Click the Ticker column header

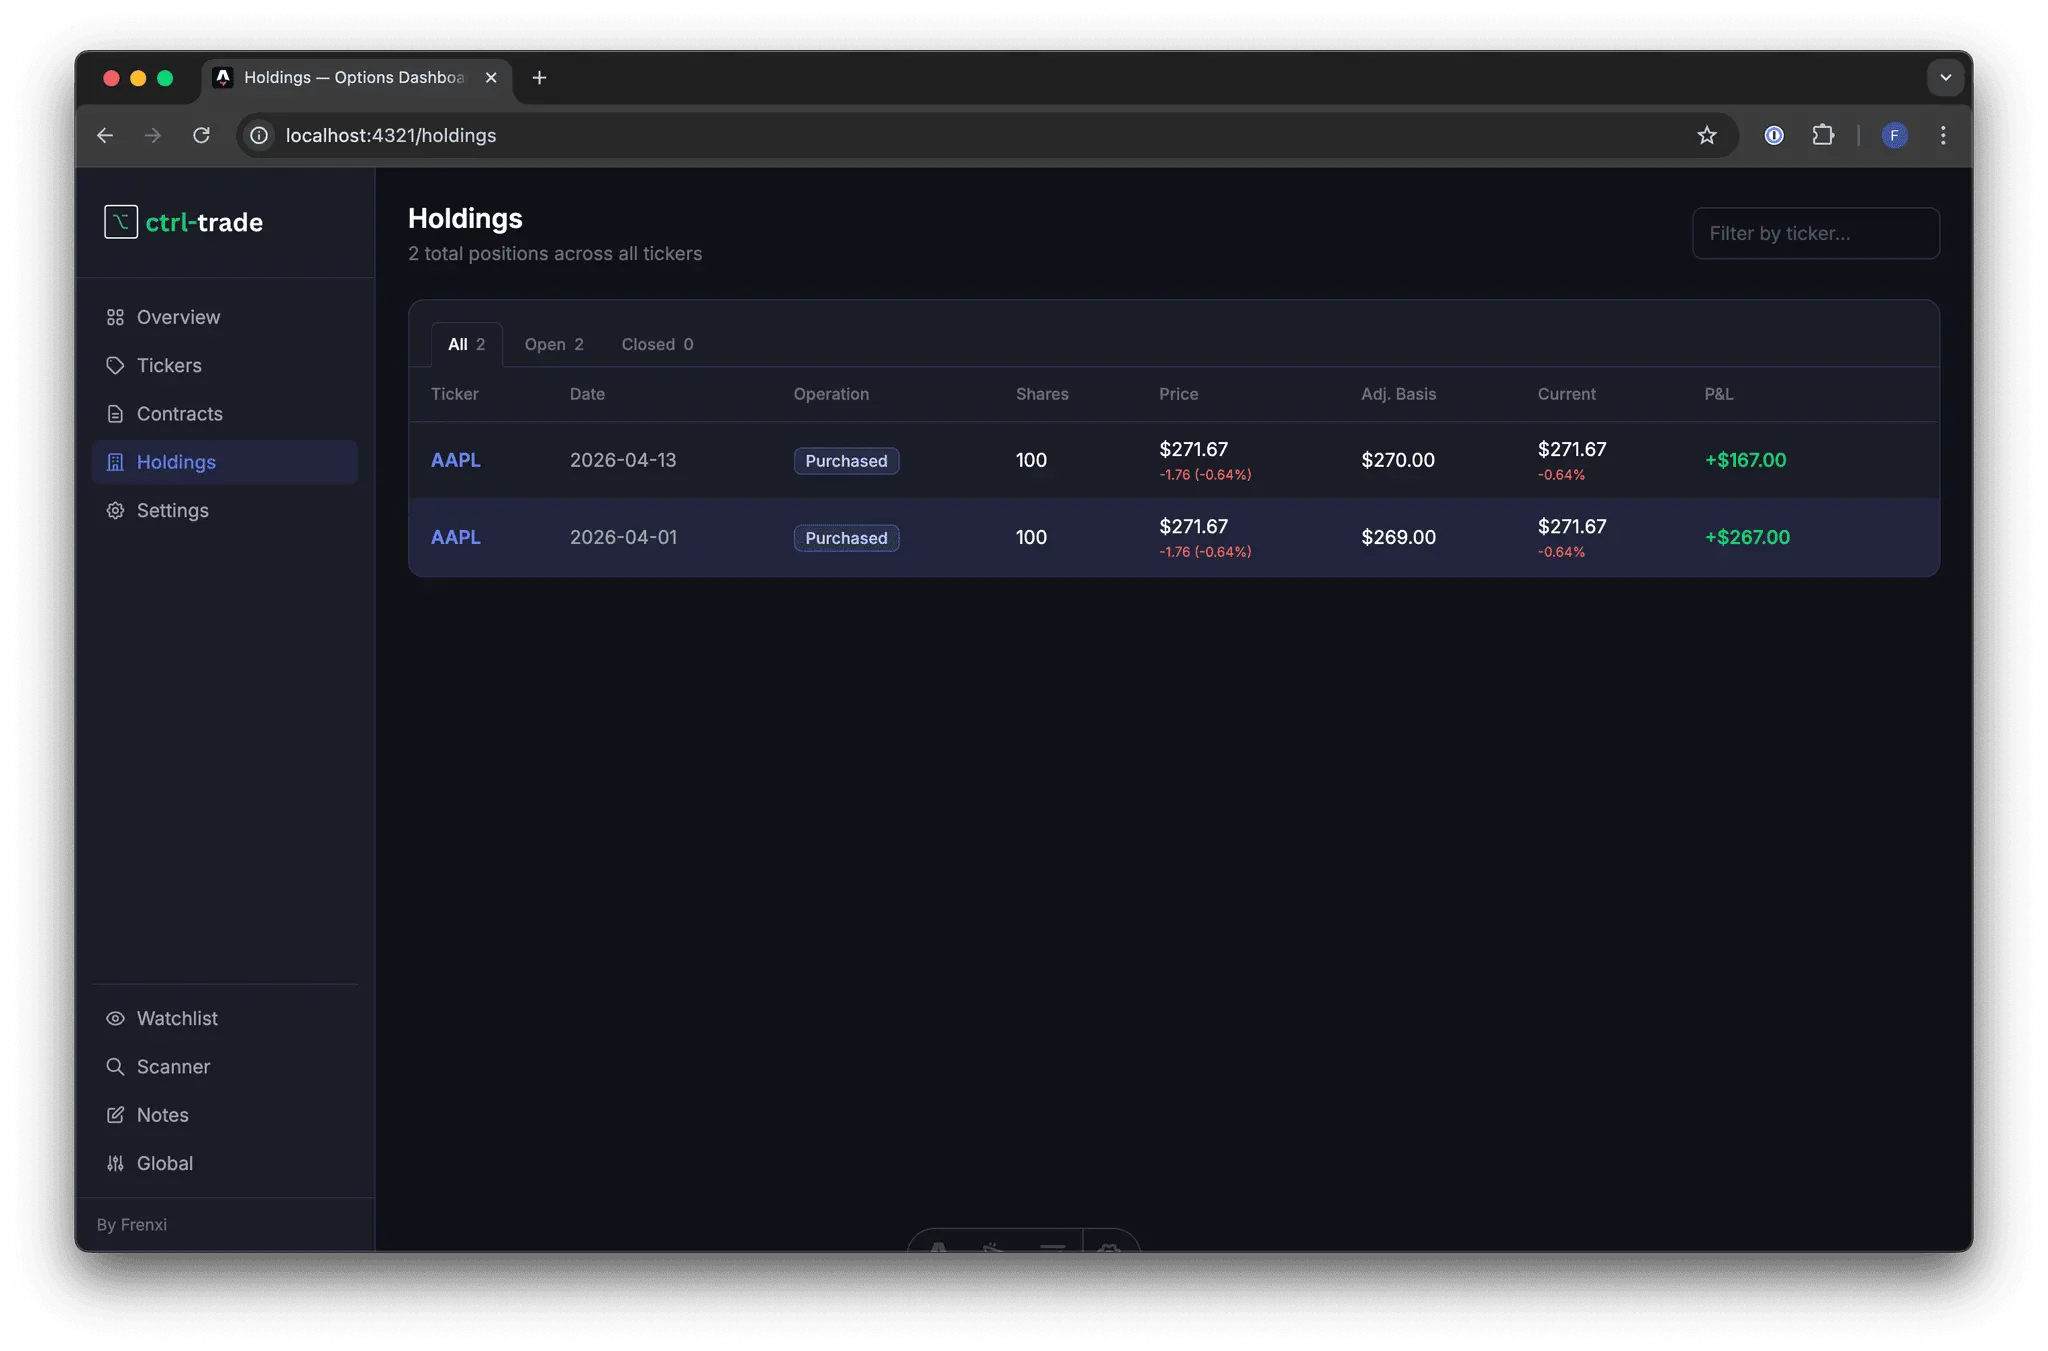[x=454, y=394]
